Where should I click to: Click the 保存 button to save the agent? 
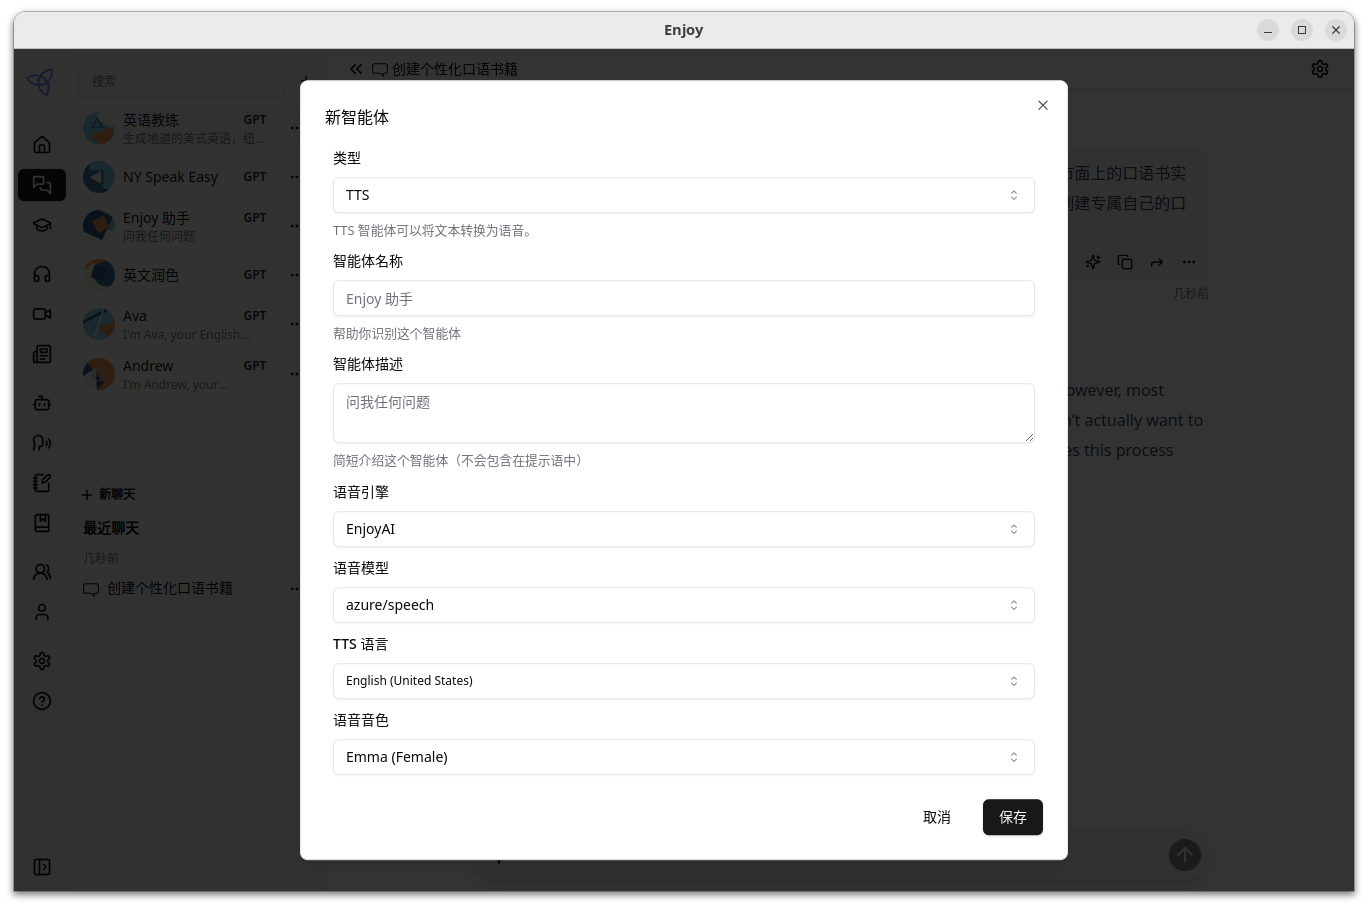(x=1012, y=817)
